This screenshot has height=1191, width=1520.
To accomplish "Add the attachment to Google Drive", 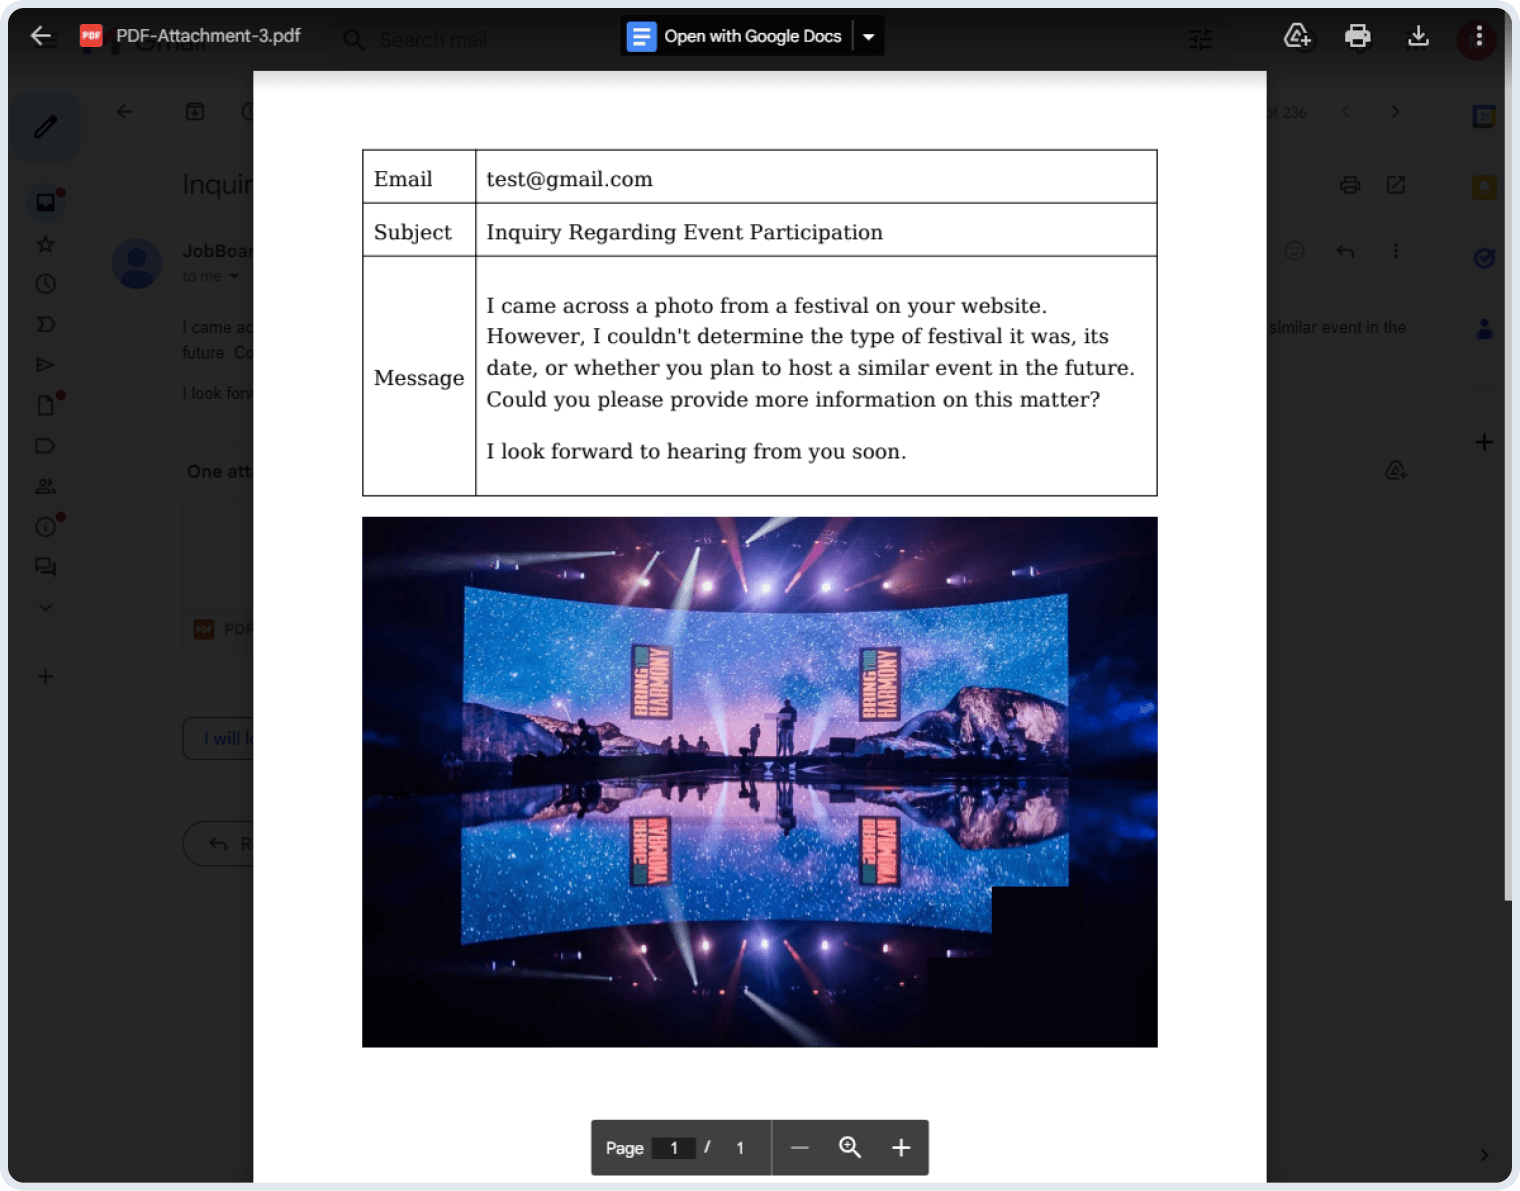I will [1297, 35].
